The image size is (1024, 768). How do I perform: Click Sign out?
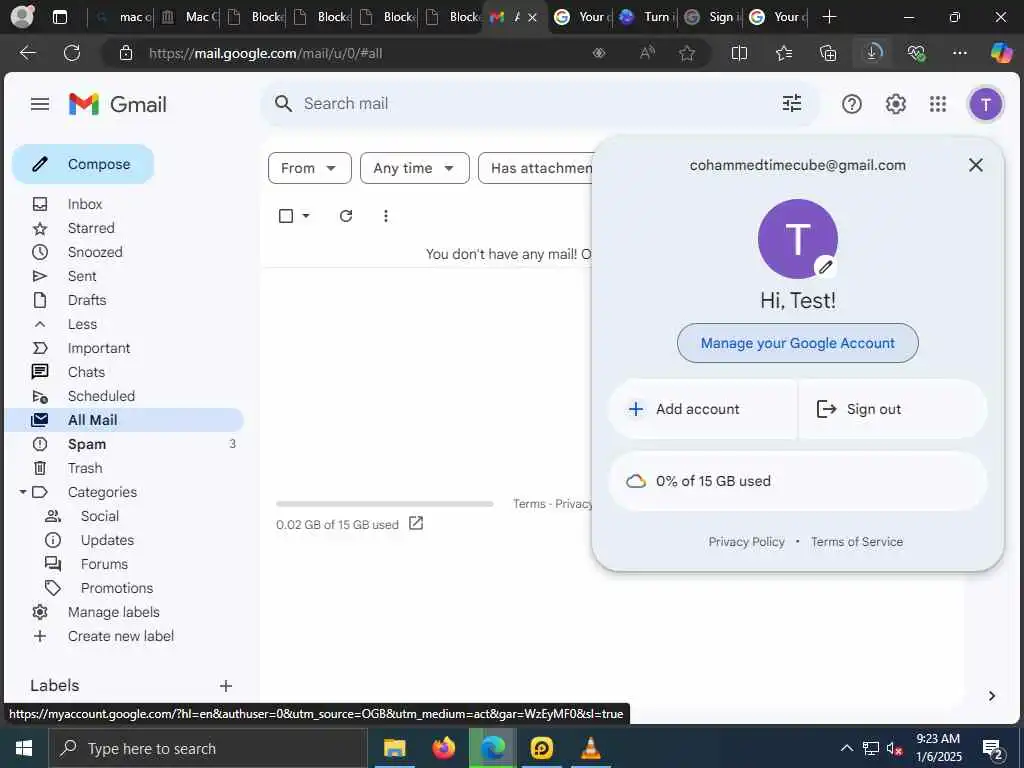click(x=893, y=409)
